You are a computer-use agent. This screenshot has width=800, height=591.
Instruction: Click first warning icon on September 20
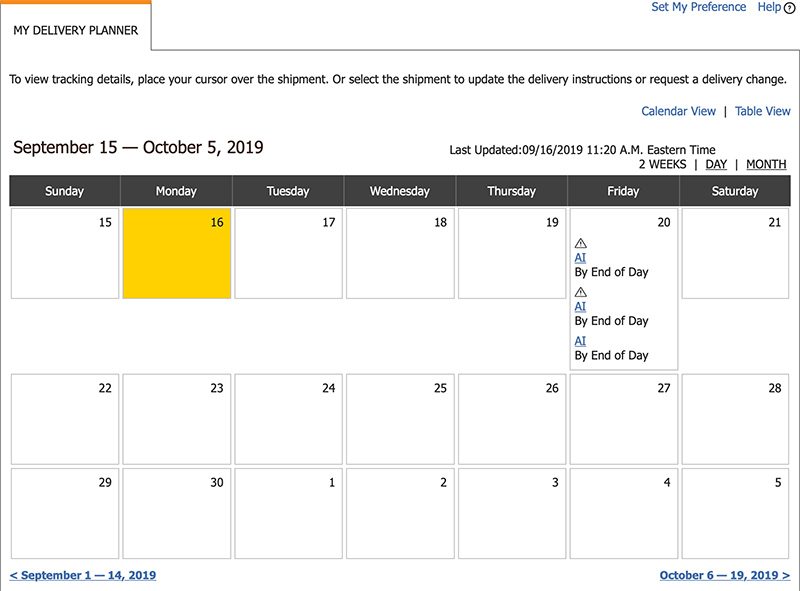[581, 243]
